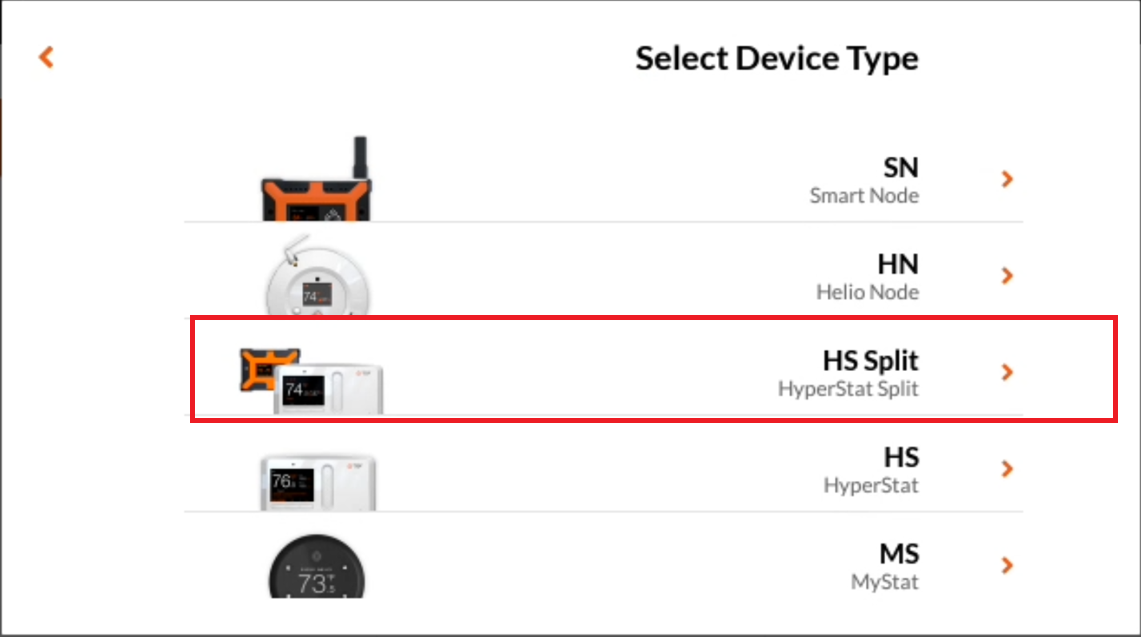Go back using the orange back arrow
This screenshot has height=639, width=1143.
pyautogui.click(x=46, y=57)
